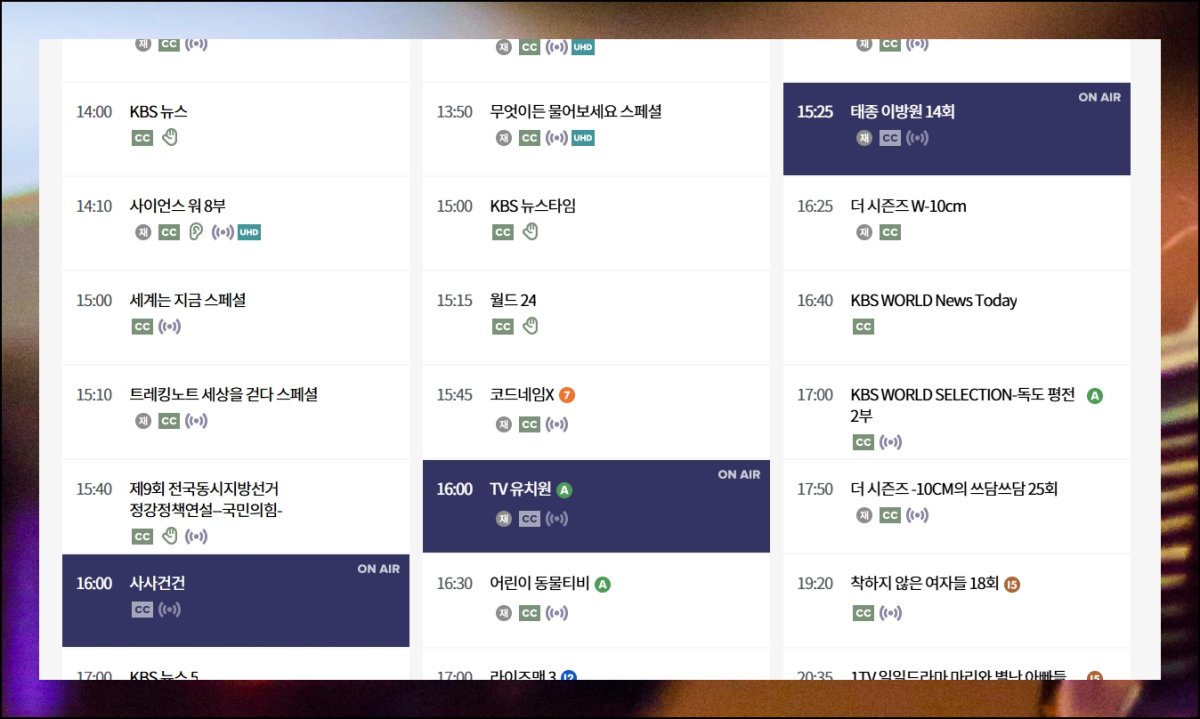Click the sign language hand icon under 월드 24
The height and width of the screenshot is (719, 1200).
pos(530,326)
